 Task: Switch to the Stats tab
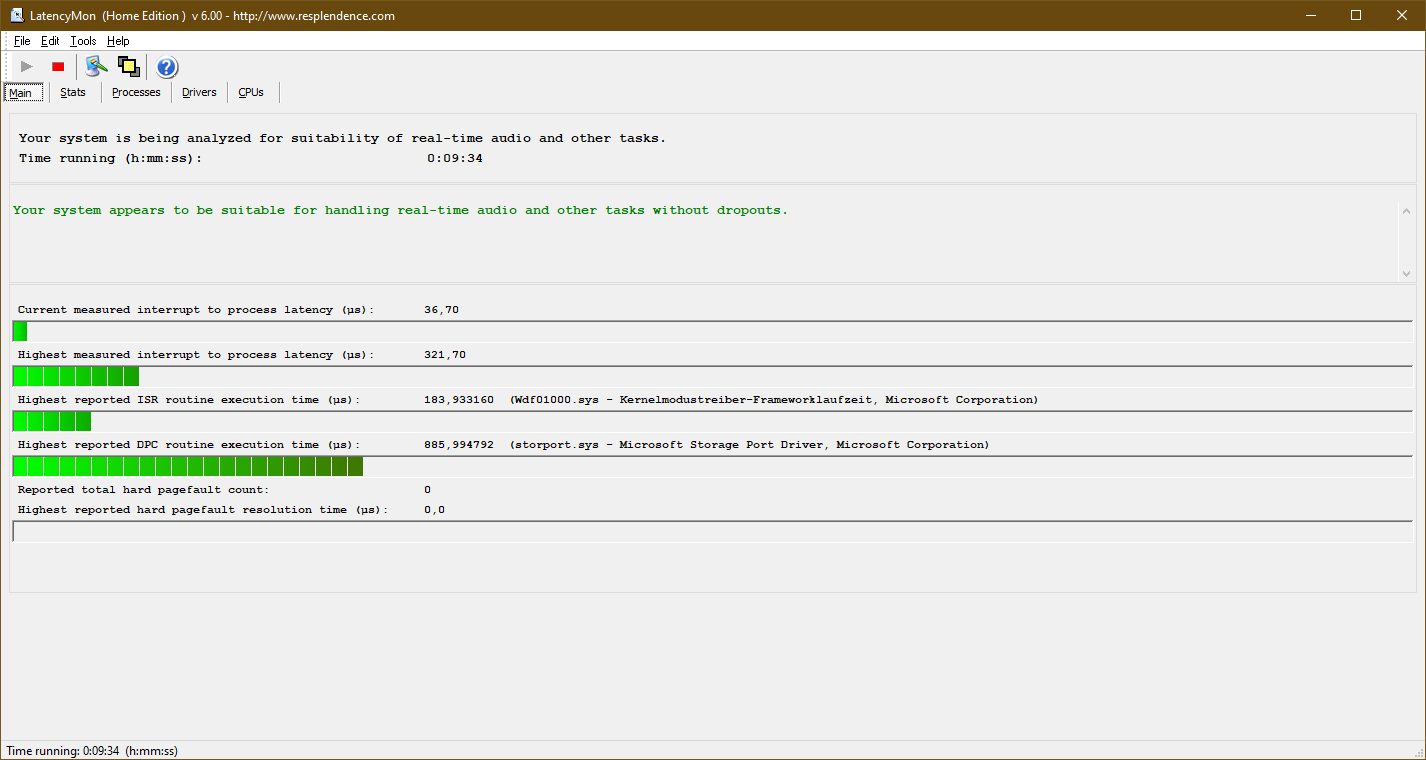pos(73,93)
